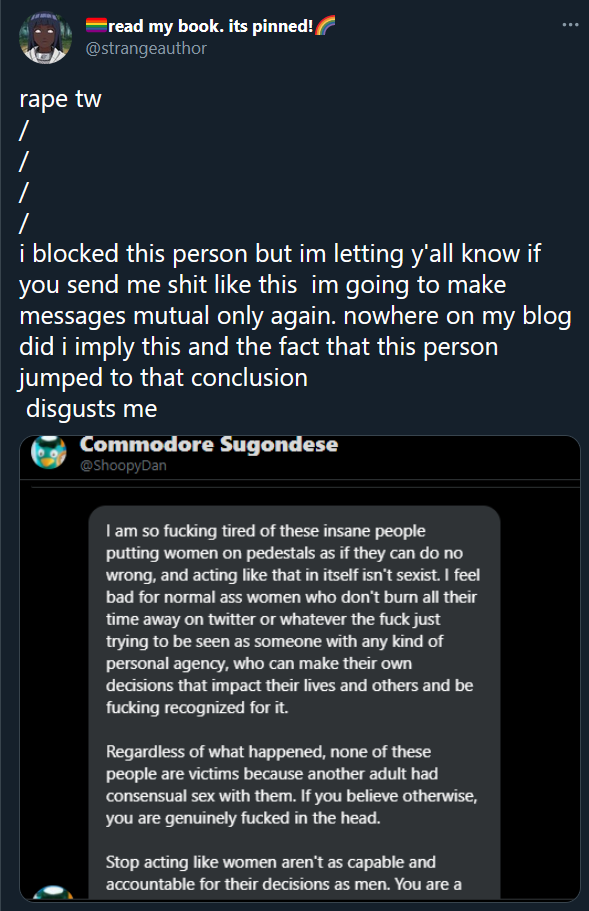This screenshot has height=911, width=589.
Task: Click the Commodore Sugondese bird avatar
Action: [x=49, y=453]
